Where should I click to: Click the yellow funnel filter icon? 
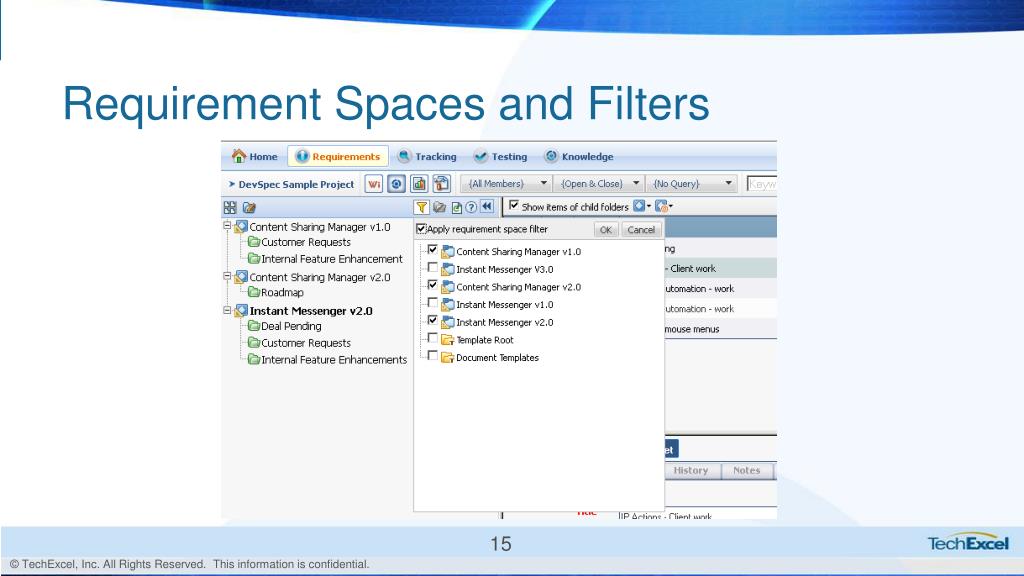422,208
